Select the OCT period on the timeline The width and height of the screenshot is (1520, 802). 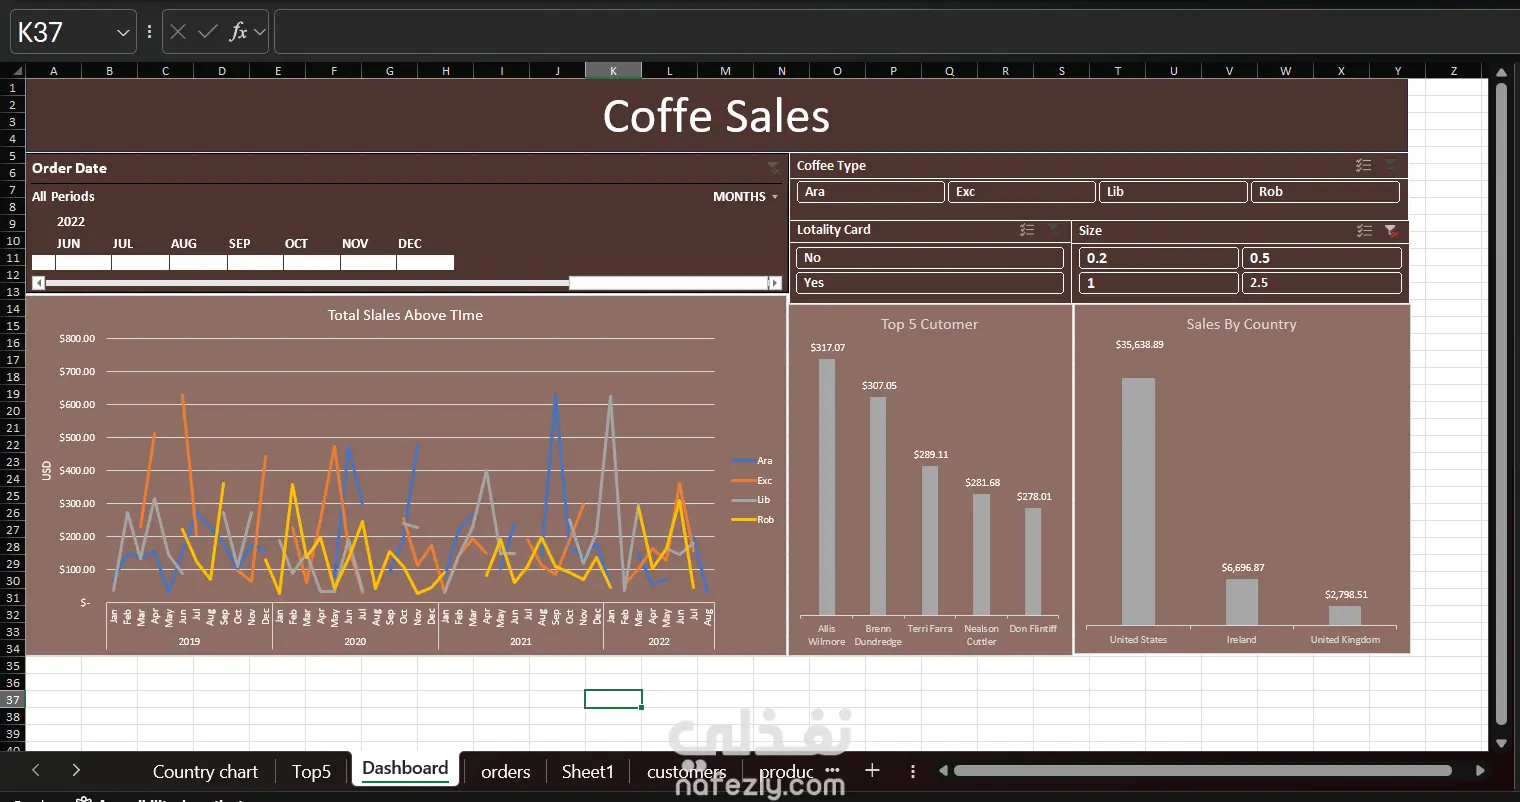coord(312,262)
